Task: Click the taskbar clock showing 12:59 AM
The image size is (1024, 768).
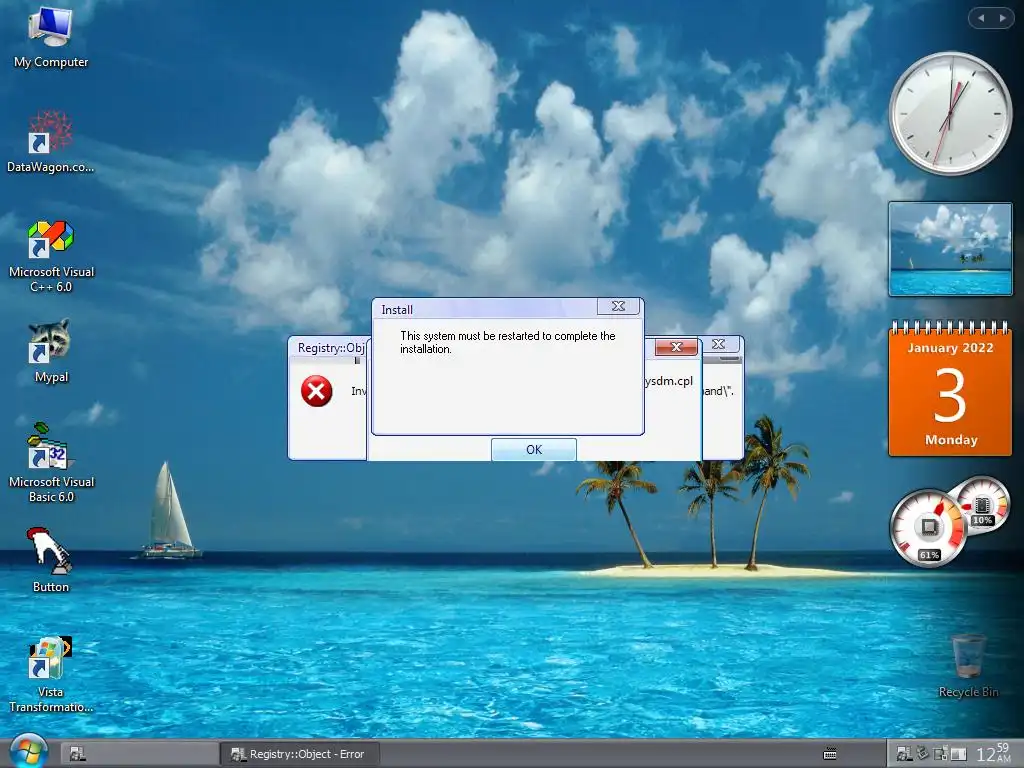Action: [993, 753]
